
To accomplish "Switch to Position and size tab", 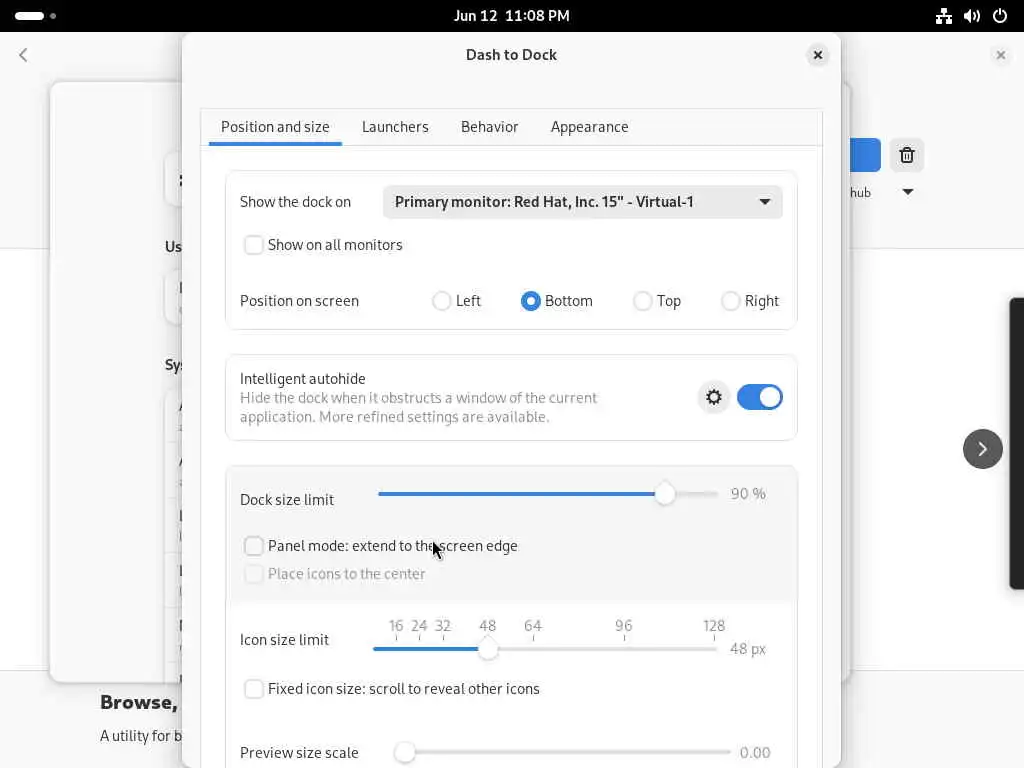I will tap(275, 127).
